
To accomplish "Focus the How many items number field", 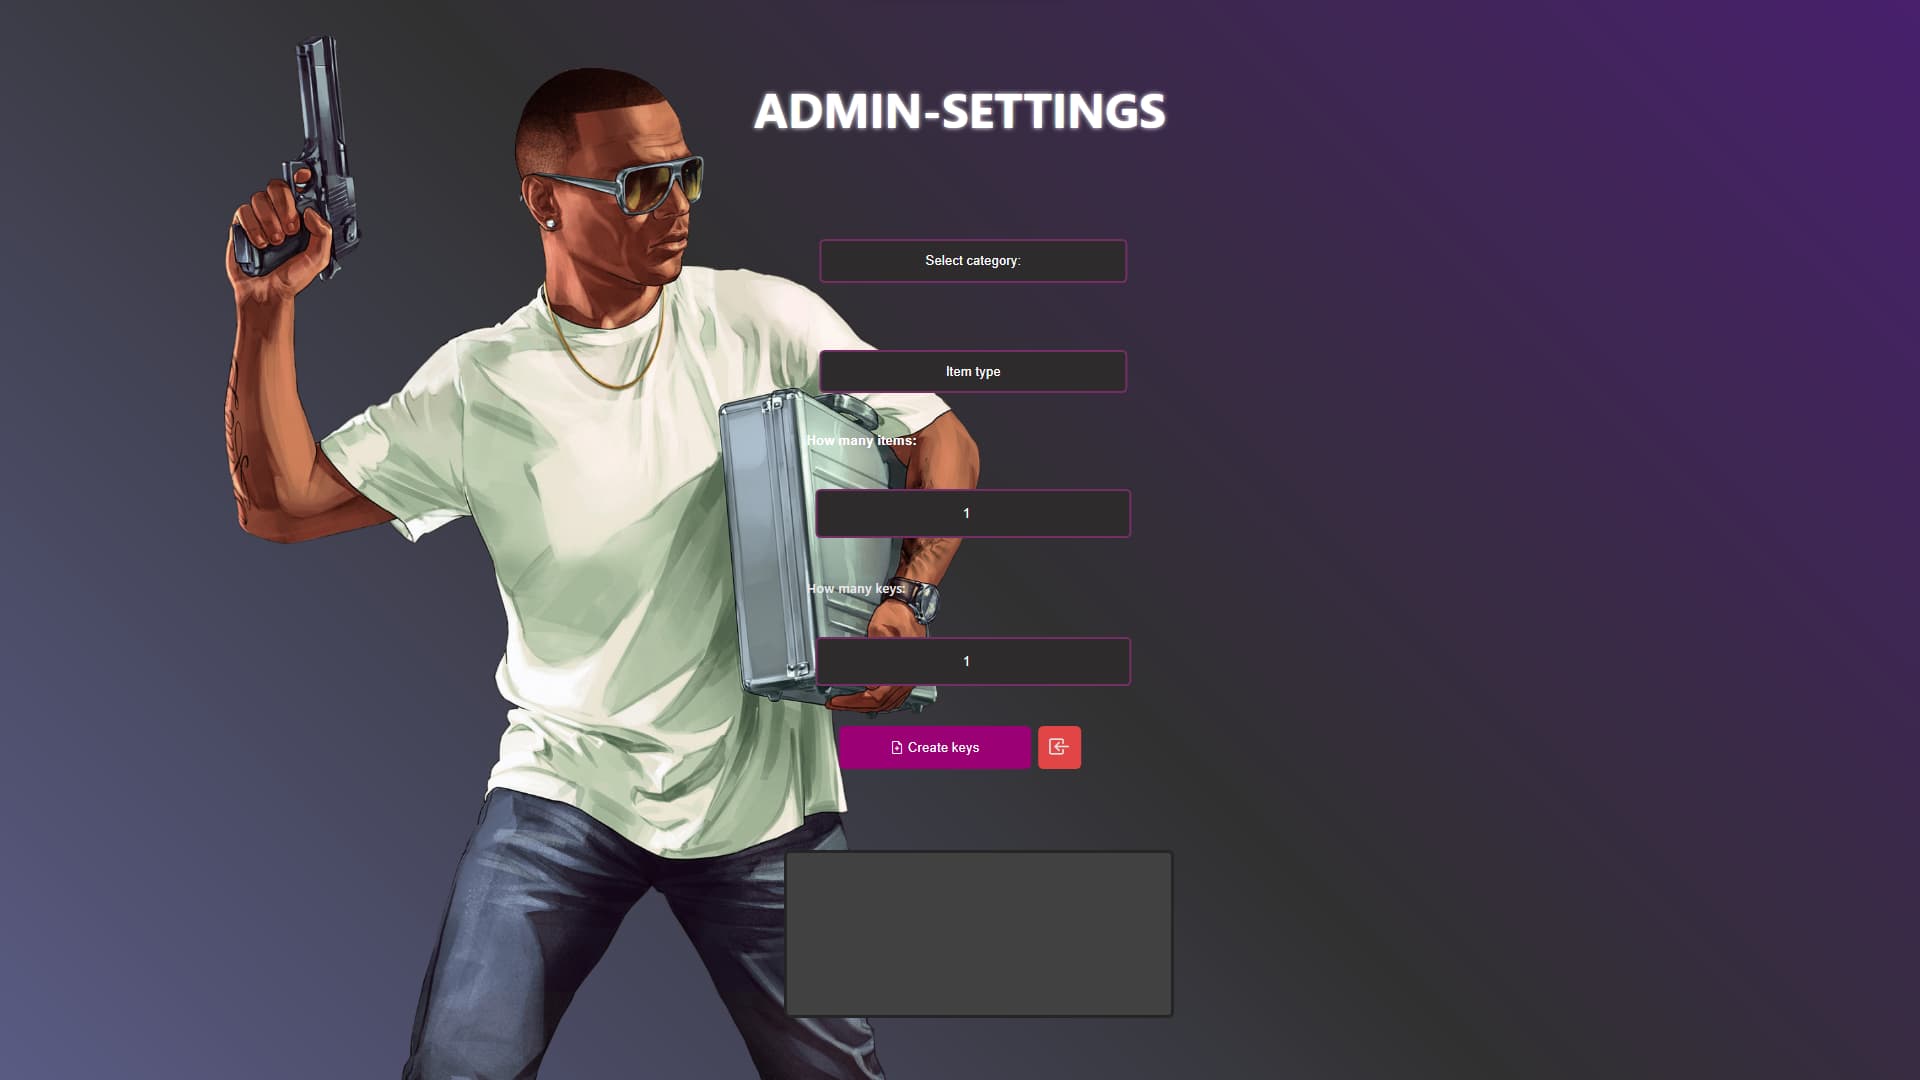I will click(973, 513).
